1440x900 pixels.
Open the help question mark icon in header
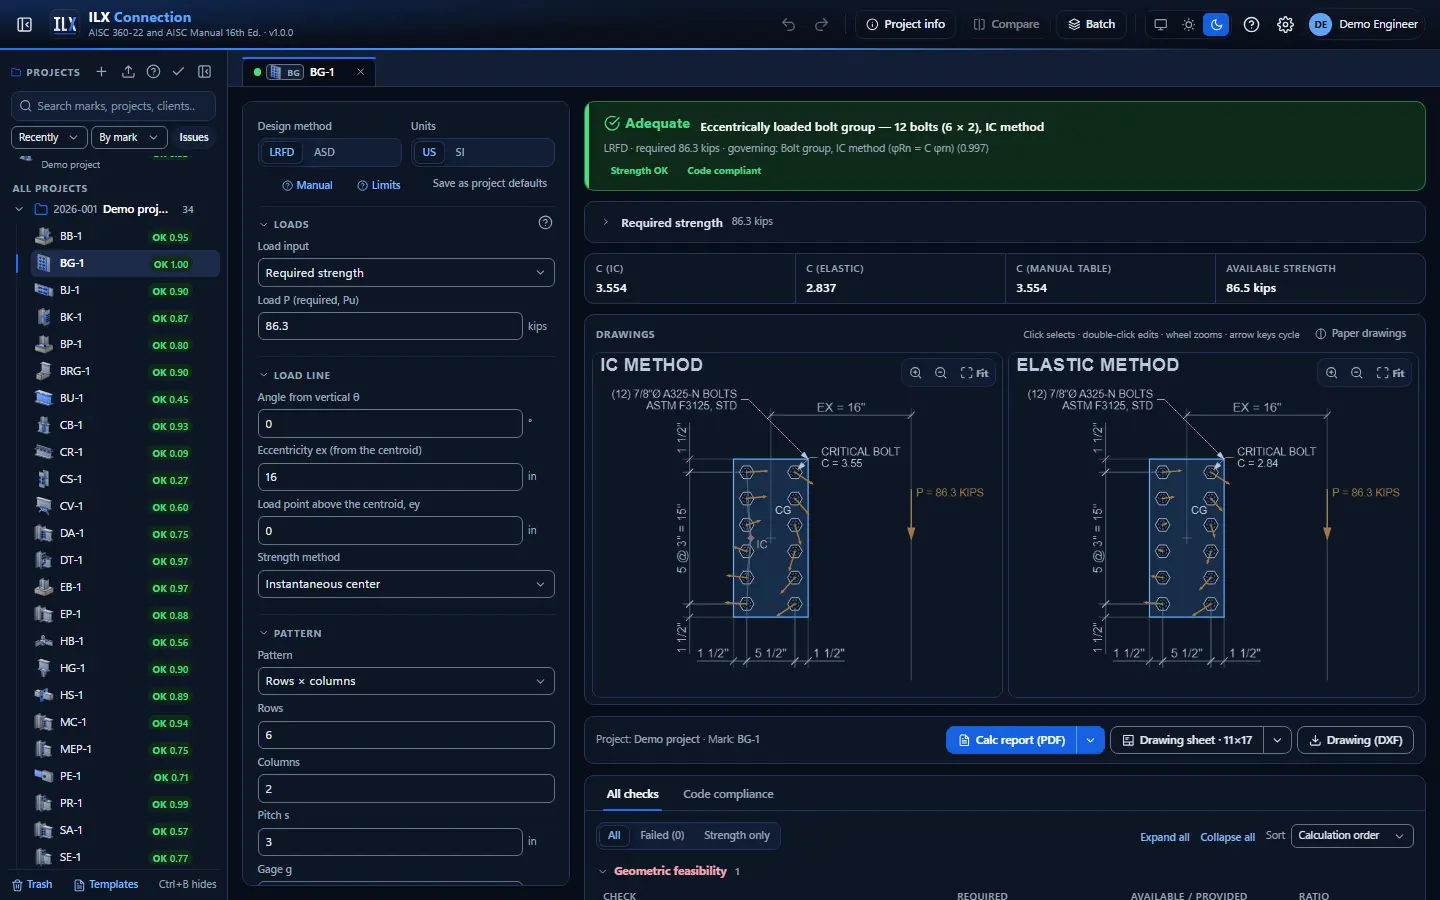1251,24
